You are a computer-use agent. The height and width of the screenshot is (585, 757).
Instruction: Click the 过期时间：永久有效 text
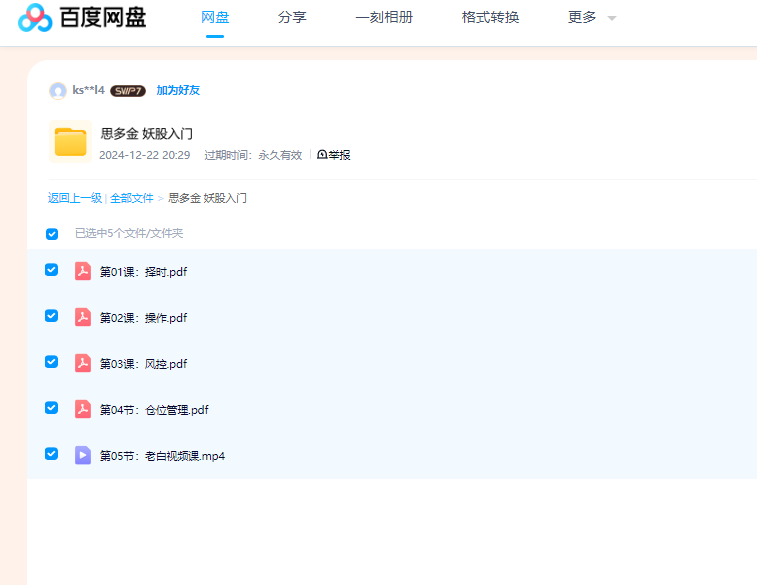coord(253,155)
